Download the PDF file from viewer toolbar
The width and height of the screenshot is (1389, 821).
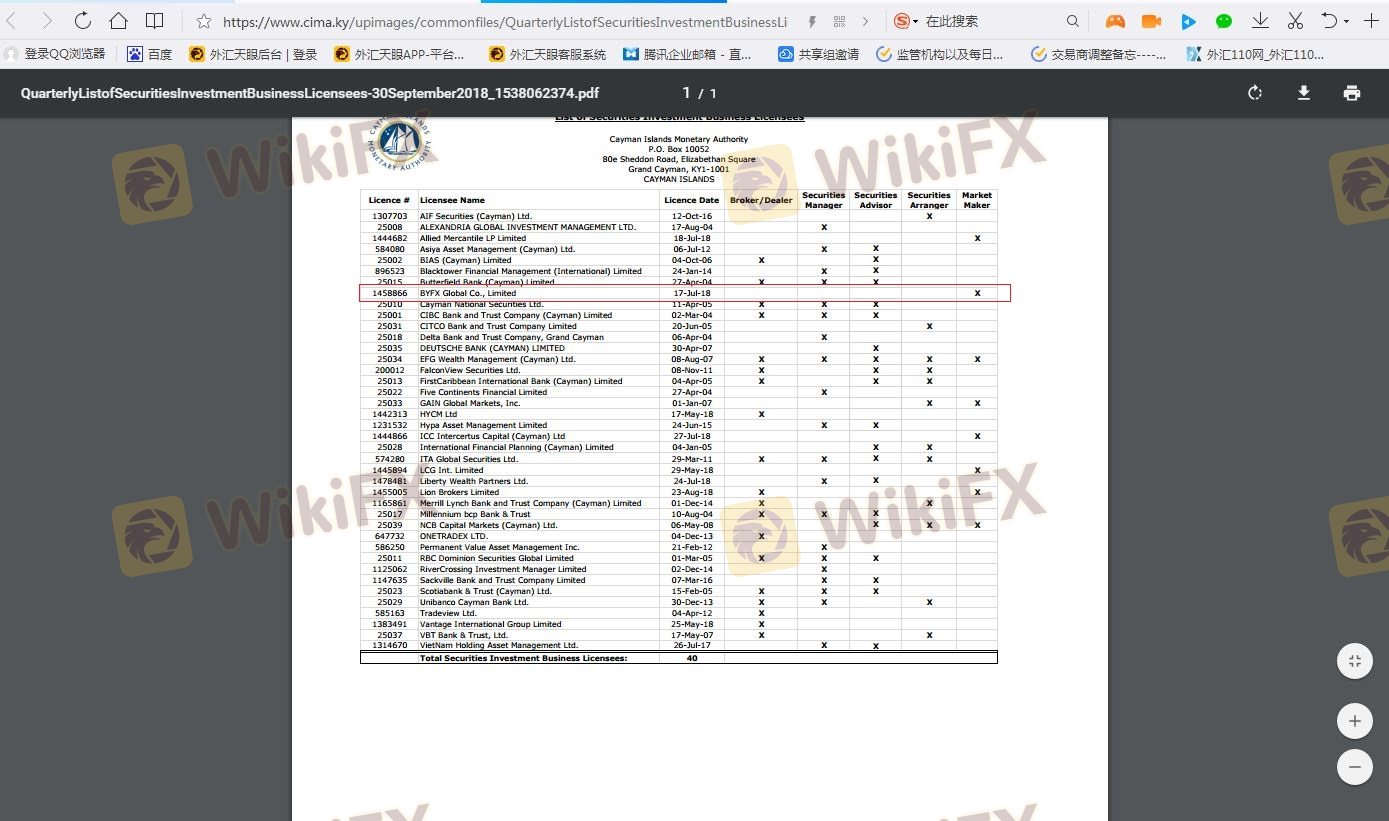pos(1303,93)
